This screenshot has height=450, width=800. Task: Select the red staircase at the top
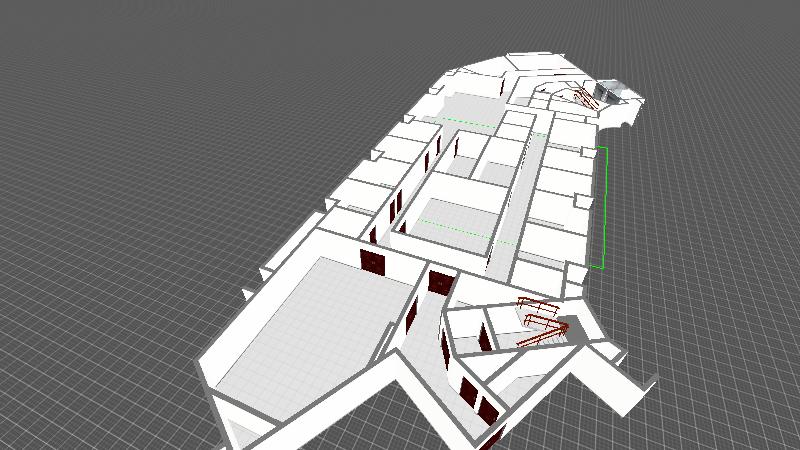tap(578, 96)
